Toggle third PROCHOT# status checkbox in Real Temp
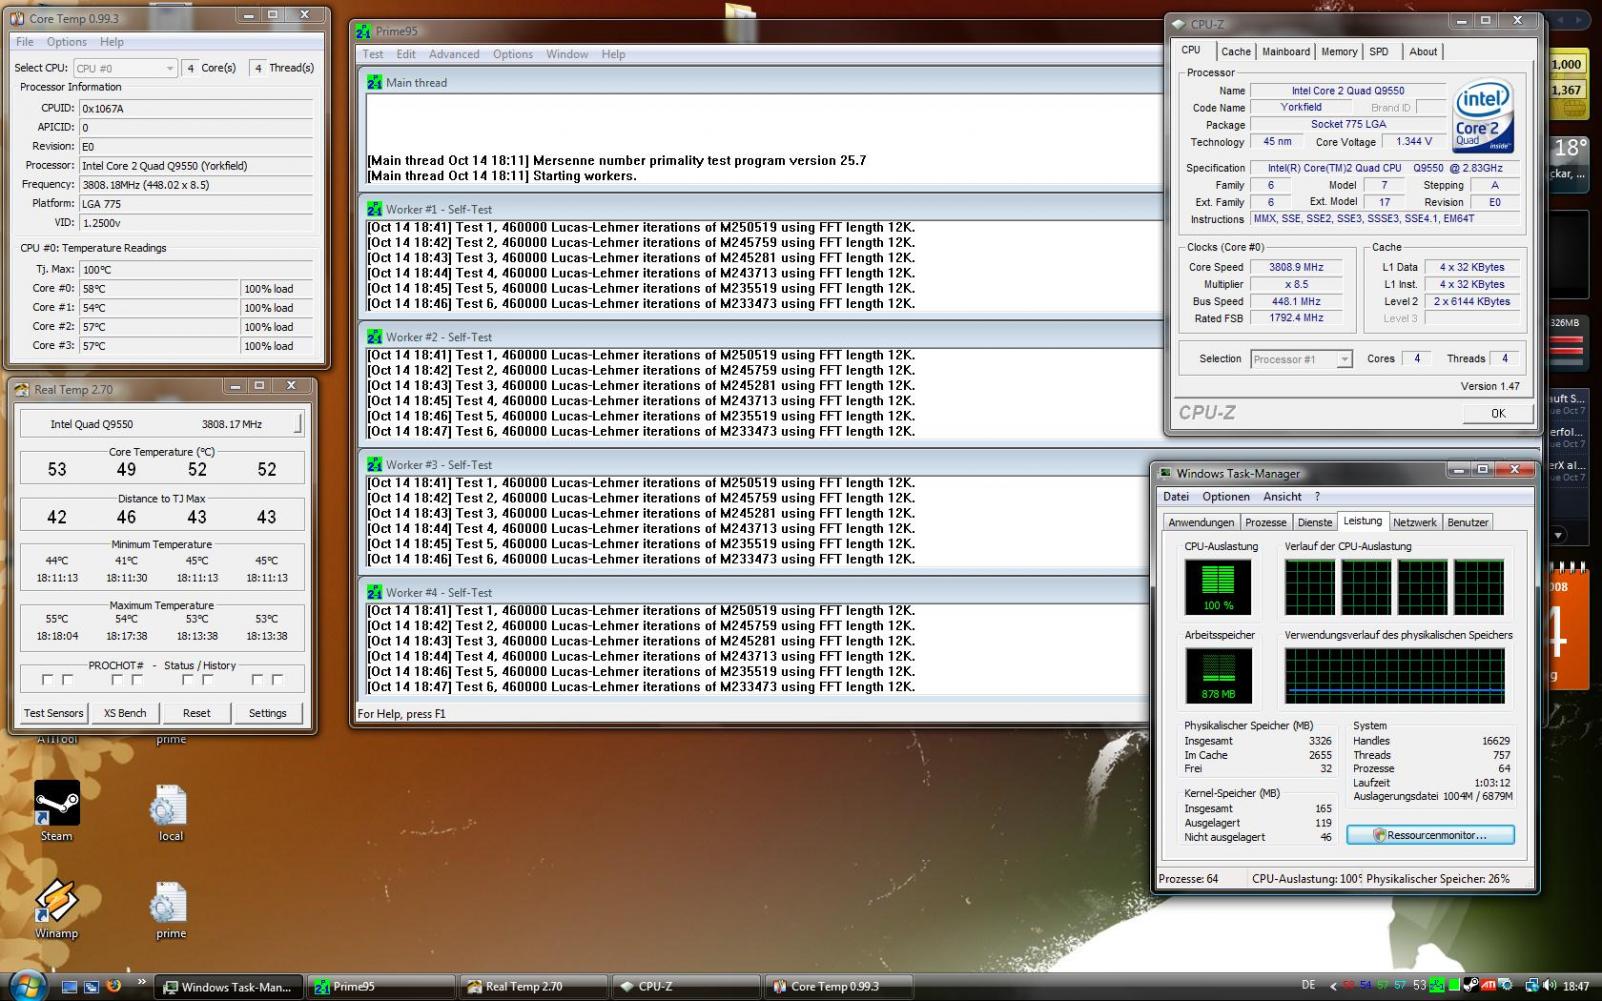Viewport: 1602px width, 1001px height. coord(186,680)
